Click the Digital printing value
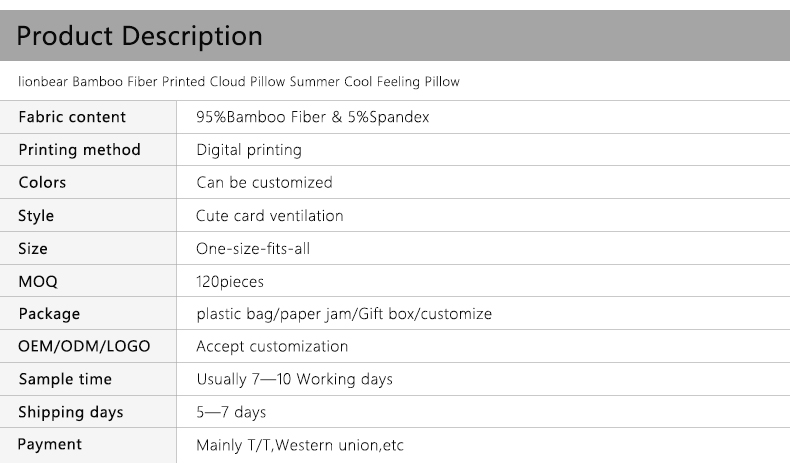Viewport: 790px width, 470px height. pyautogui.click(x=249, y=150)
